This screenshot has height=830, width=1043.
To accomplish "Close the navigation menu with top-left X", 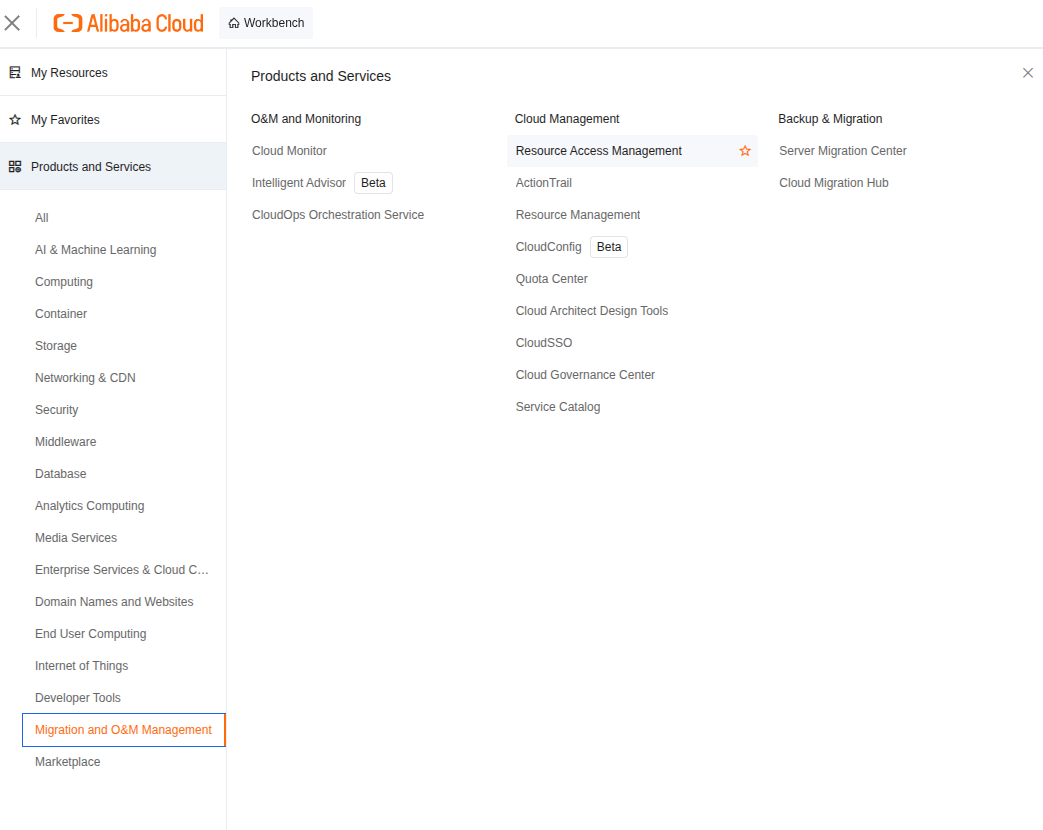I will pyautogui.click(x=12, y=23).
